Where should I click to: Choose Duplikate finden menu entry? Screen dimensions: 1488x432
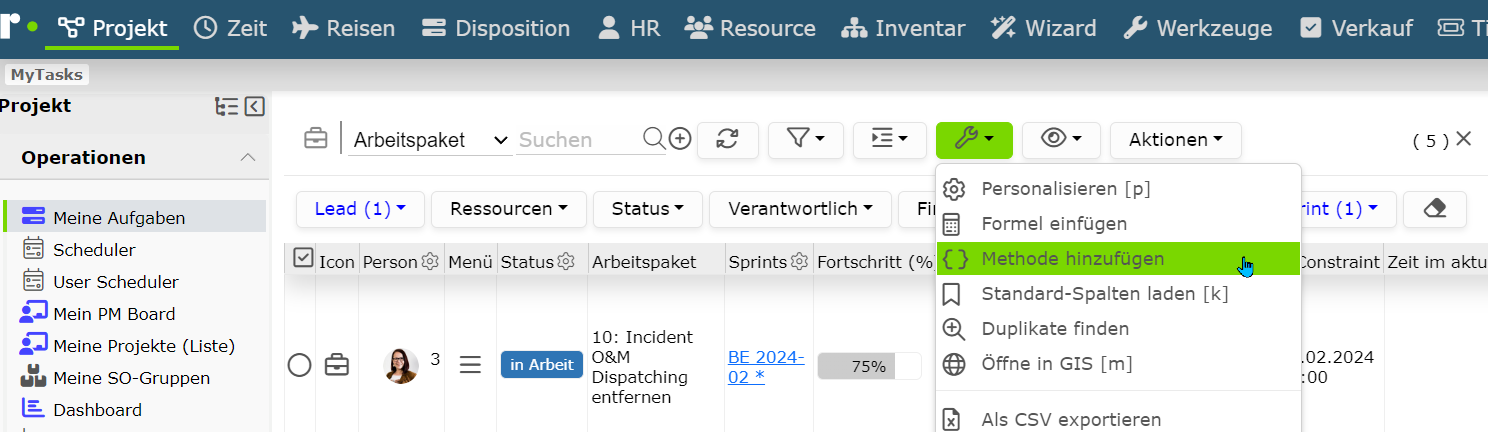pyautogui.click(x=1118, y=329)
